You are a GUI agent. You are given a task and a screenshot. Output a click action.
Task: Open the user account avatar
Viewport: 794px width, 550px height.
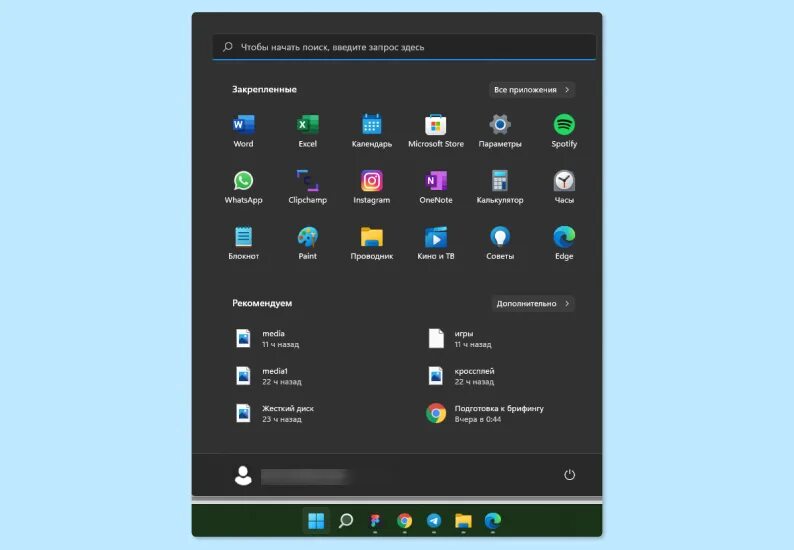click(243, 476)
